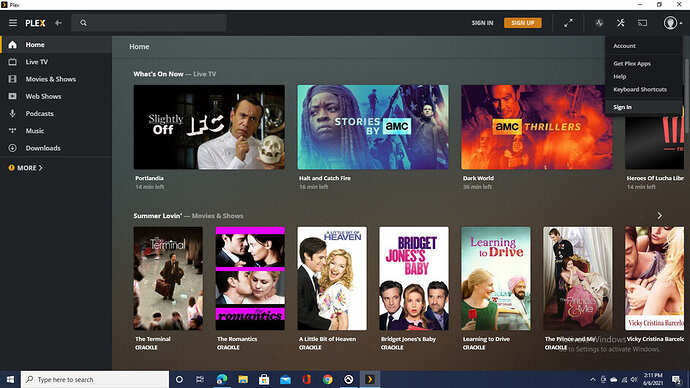
Task: Select Help in the user menu
Action: tap(620, 77)
